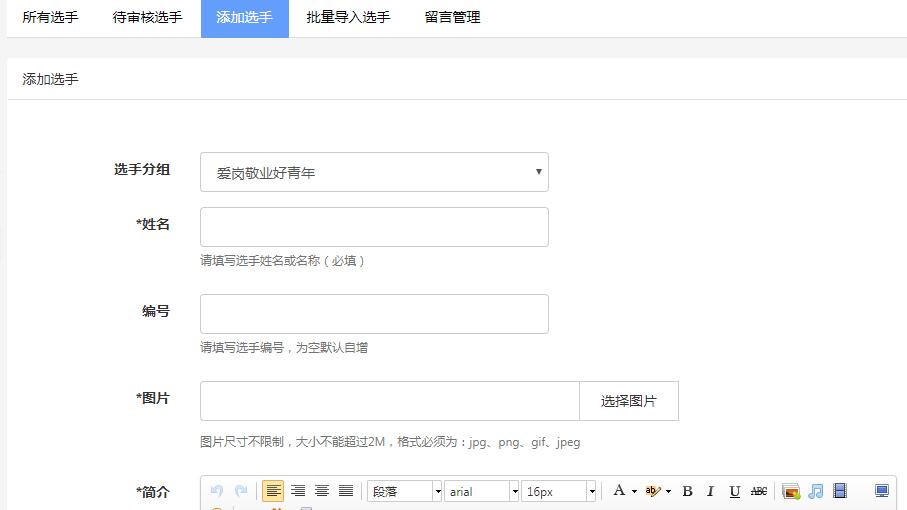Redo the edit in the editor toolbar
The width and height of the screenshot is (907, 510).
pos(241,491)
